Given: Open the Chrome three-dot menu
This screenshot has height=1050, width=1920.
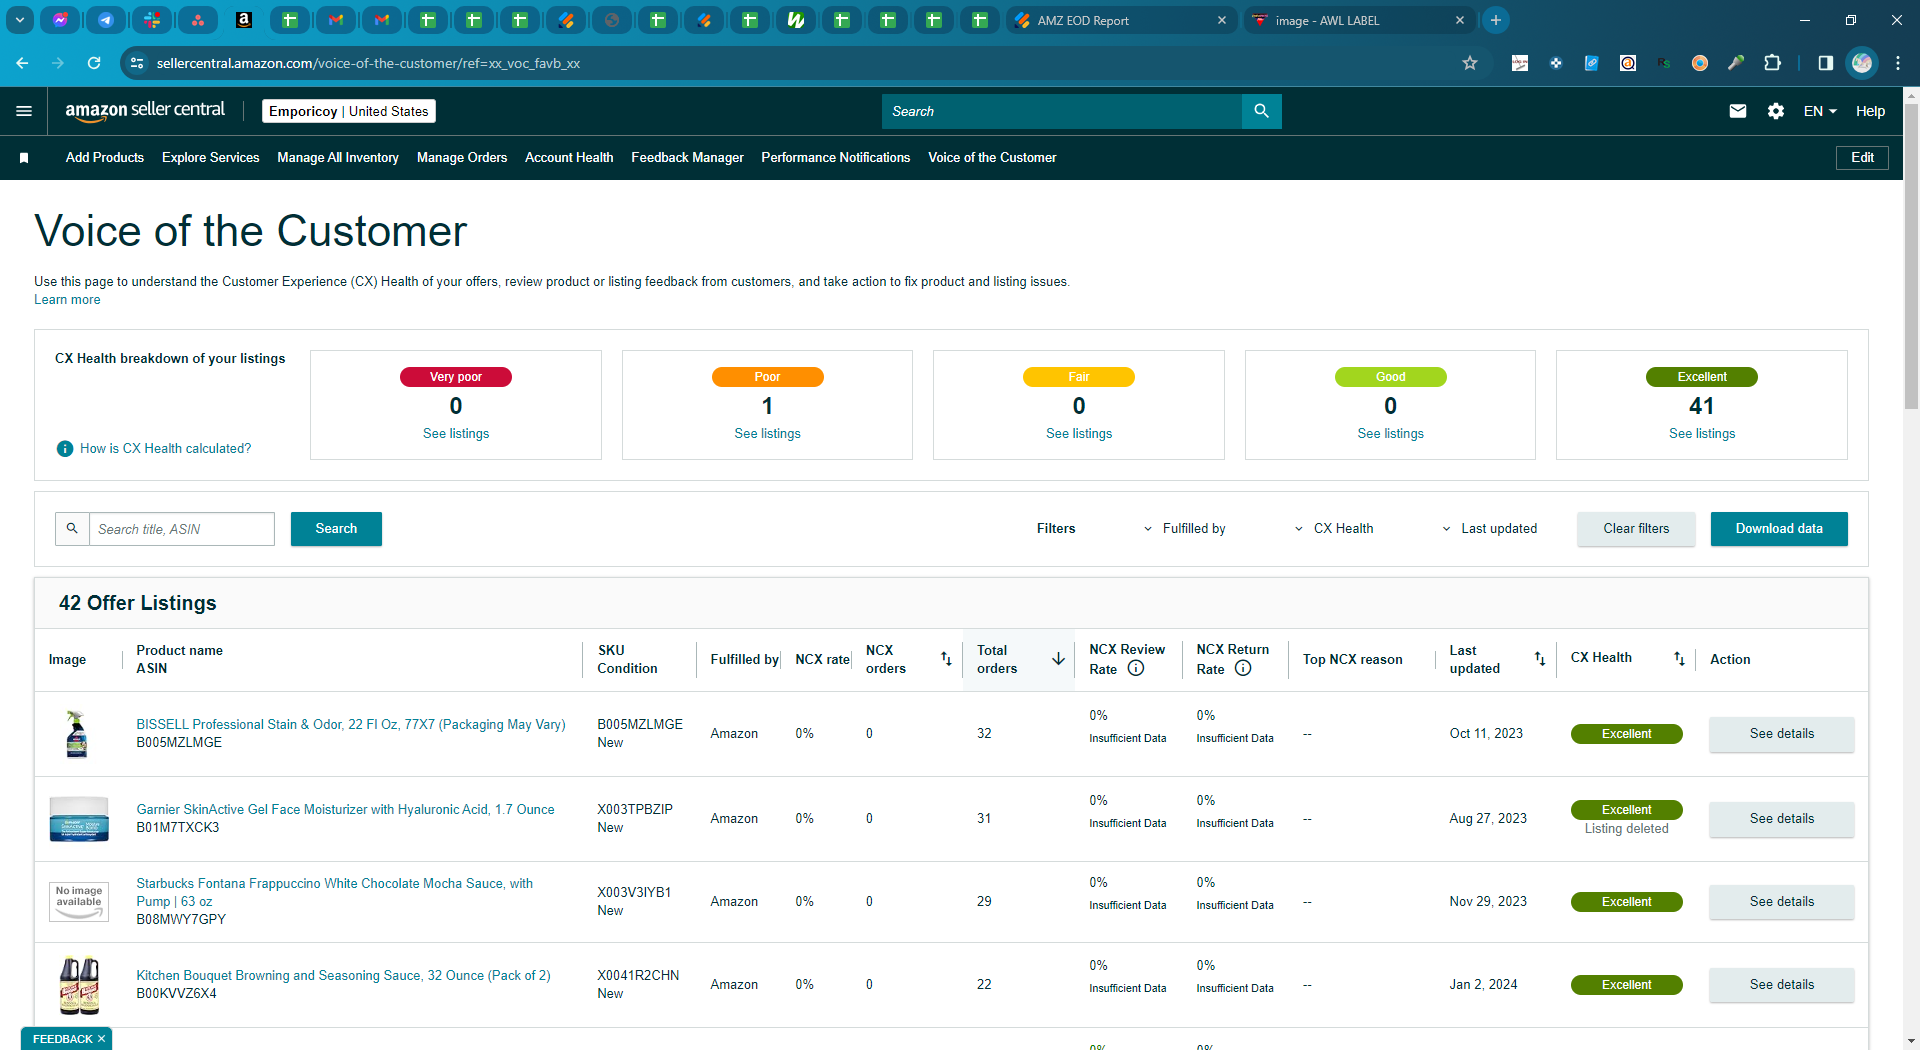Looking at the screenshot, I should point(1898,63).
